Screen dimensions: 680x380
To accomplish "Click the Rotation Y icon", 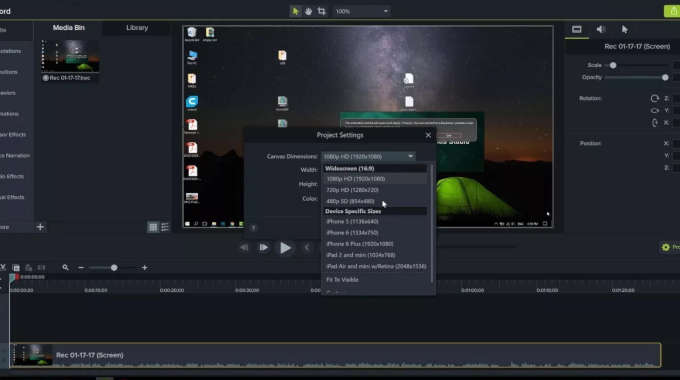I will 654,111.
